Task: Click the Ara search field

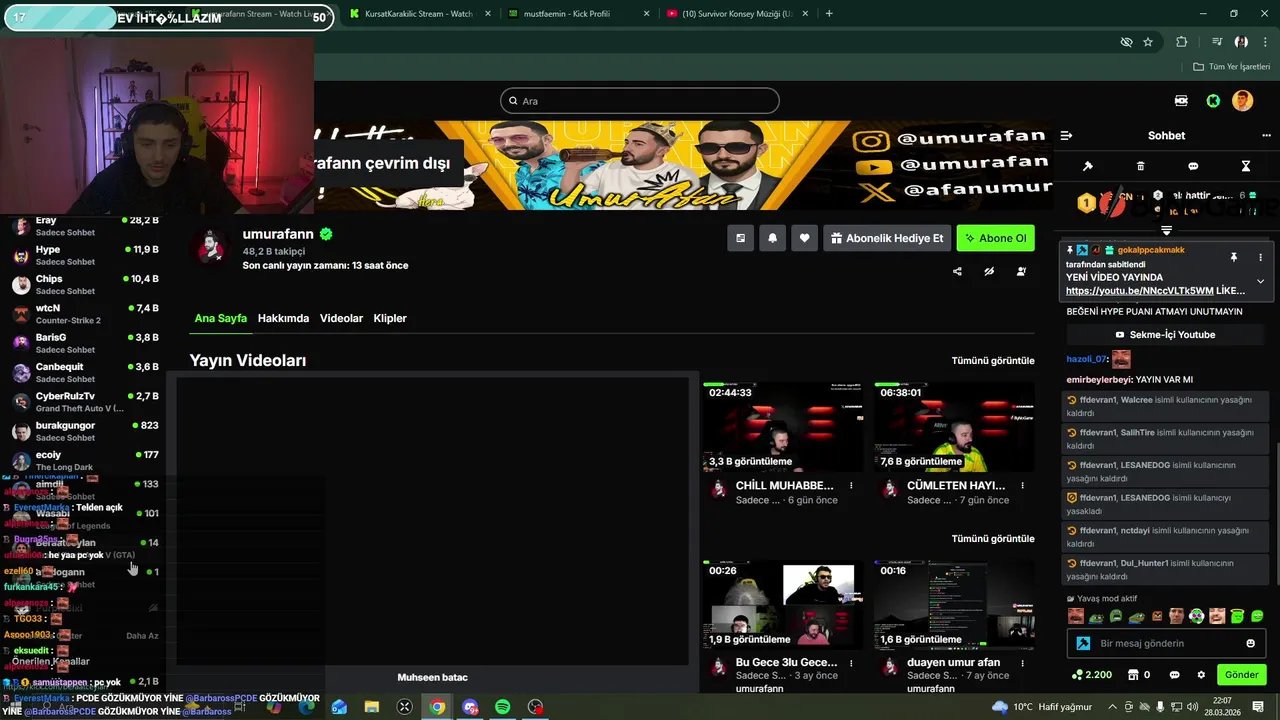Action: 640,101
